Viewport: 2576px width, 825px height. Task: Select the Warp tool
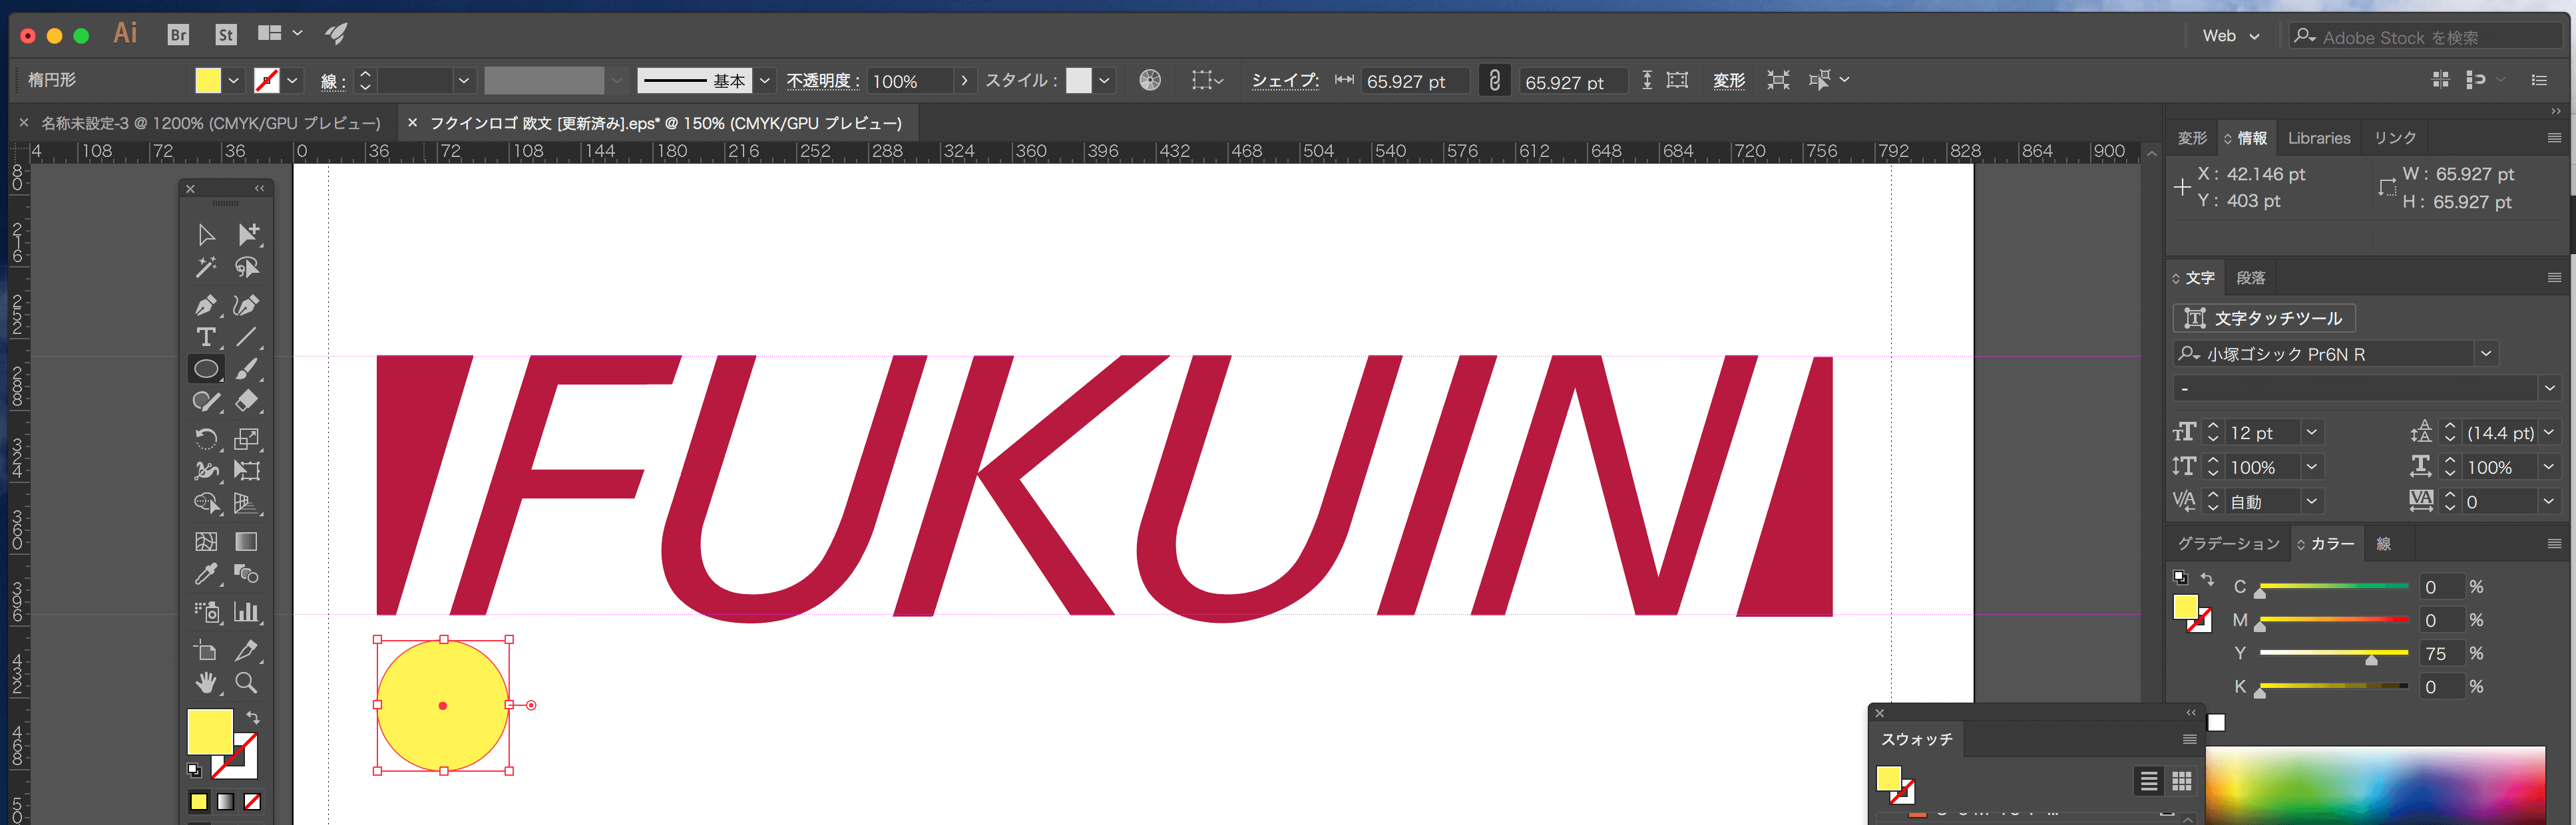tap(206, 471)
